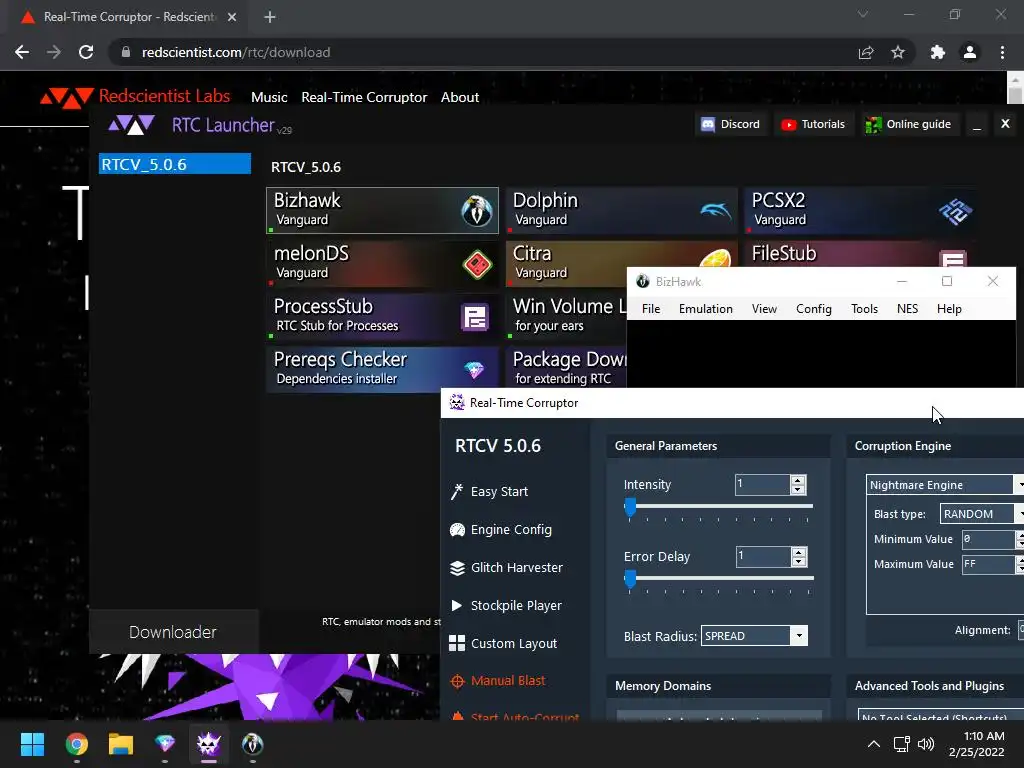
Task: Expand hidden system tray icons
Action: coord(873,744)
